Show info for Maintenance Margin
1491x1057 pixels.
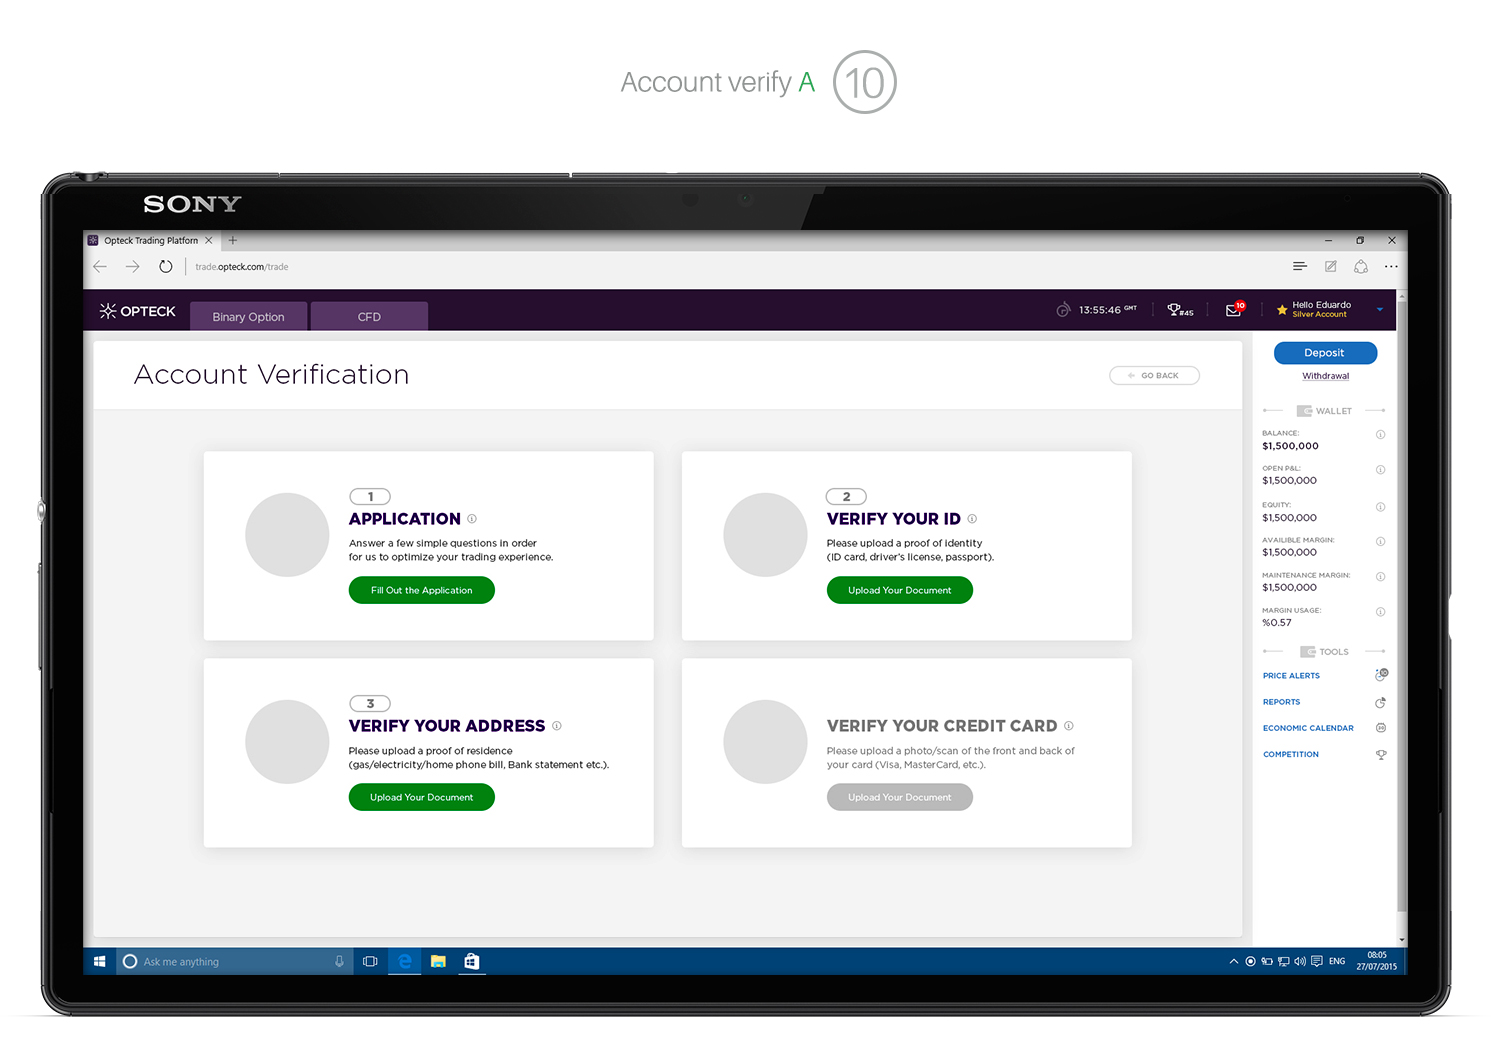(1380, 576)
